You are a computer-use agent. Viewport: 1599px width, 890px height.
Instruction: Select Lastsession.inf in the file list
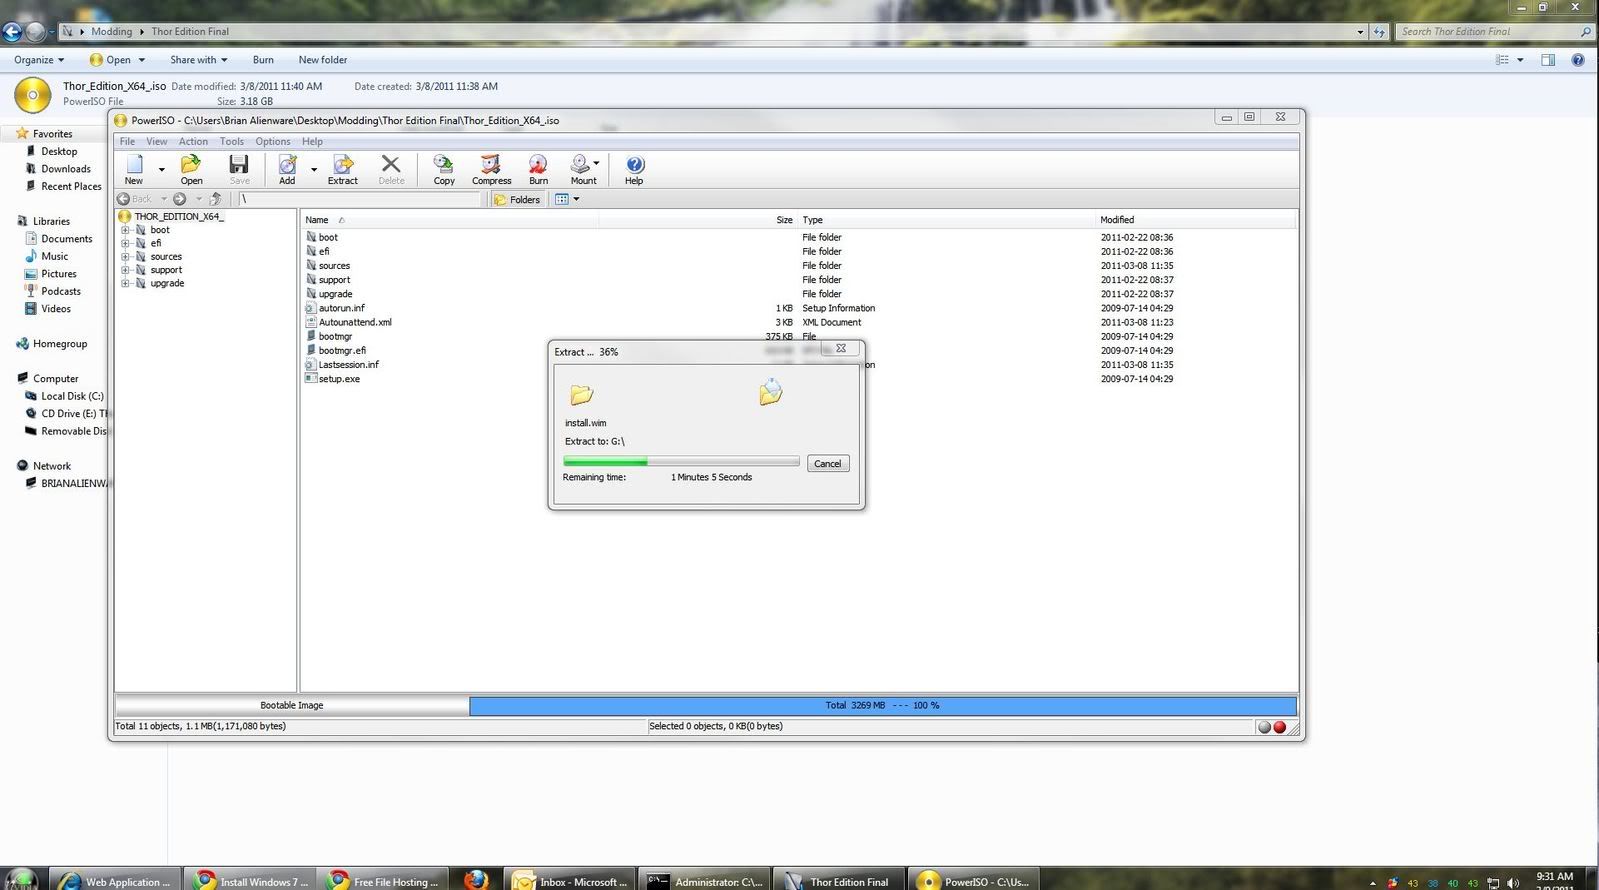(348, 365)
